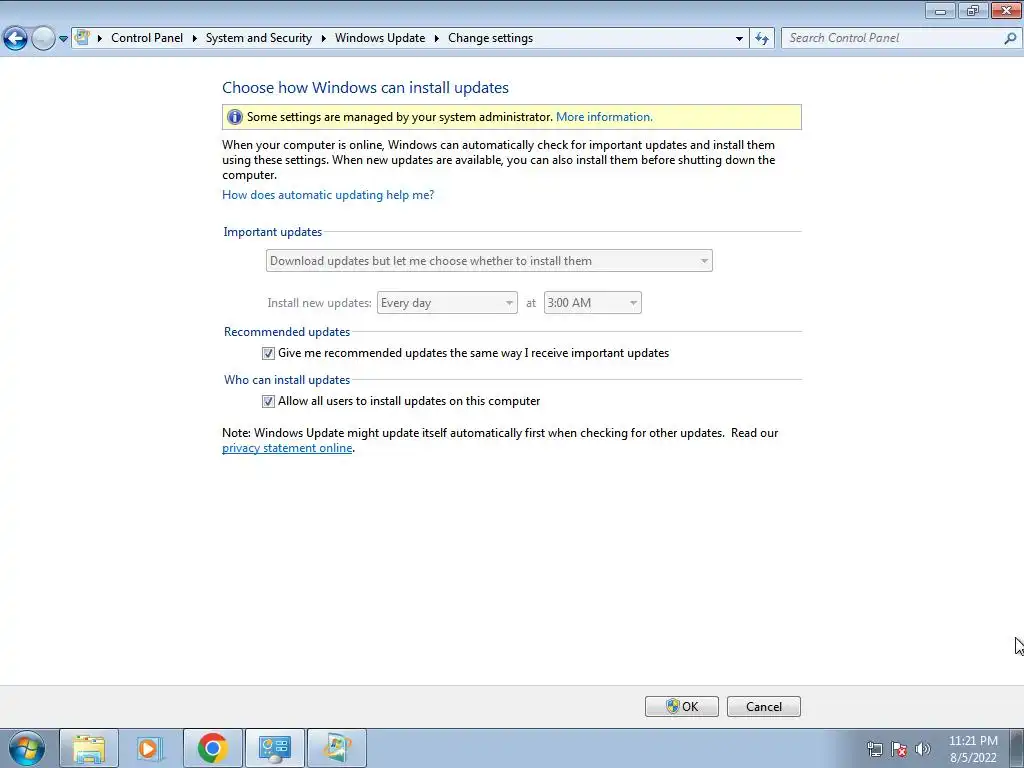1024x768 pixels.
Task: Click the network tray icon
Action: [874, 749]
